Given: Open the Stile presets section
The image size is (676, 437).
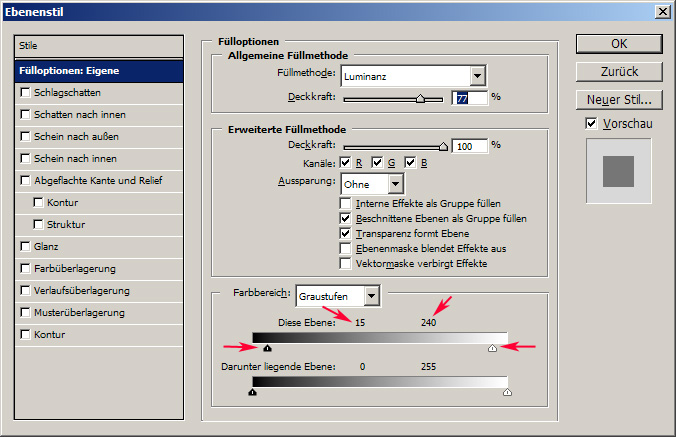Looking at the screenshot, I should [x=99, y=46].
